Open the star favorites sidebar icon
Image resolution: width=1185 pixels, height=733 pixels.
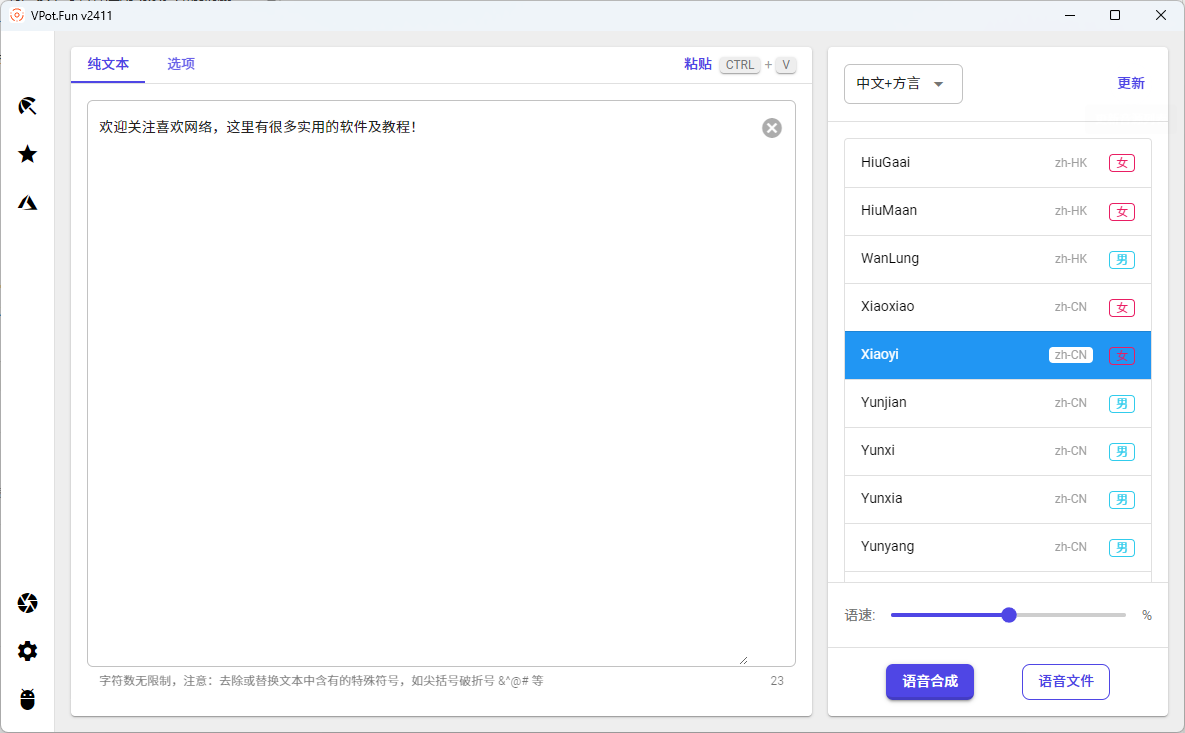27,154
